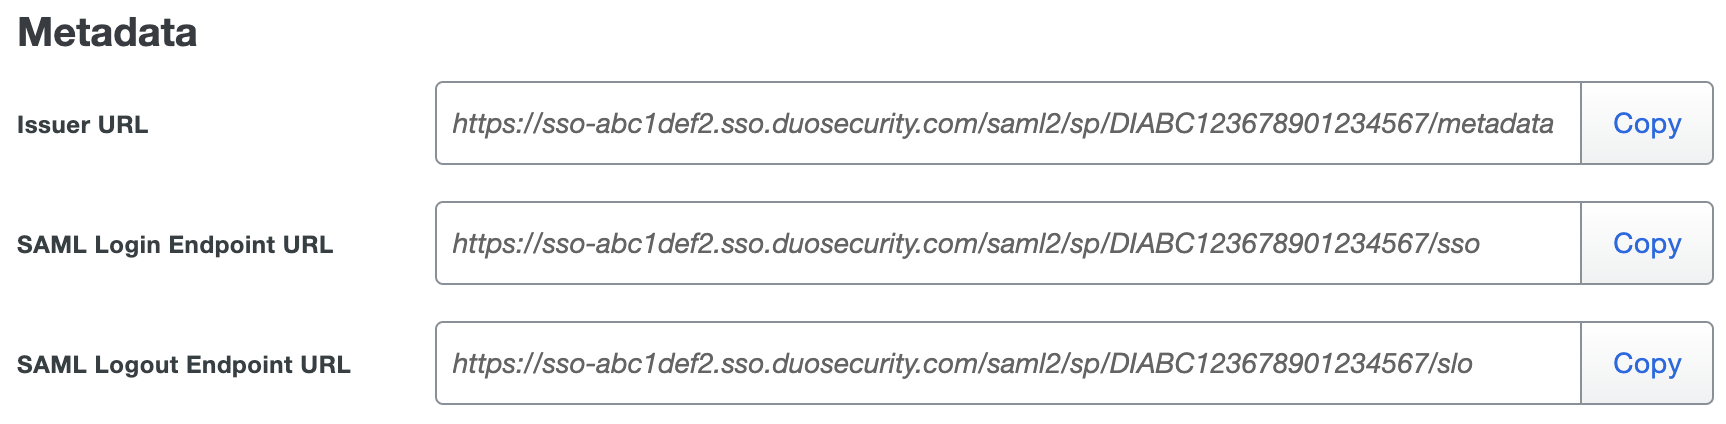Click the Metadata section heading
This screenshot has width=1726, height=424.
[107, 33]
